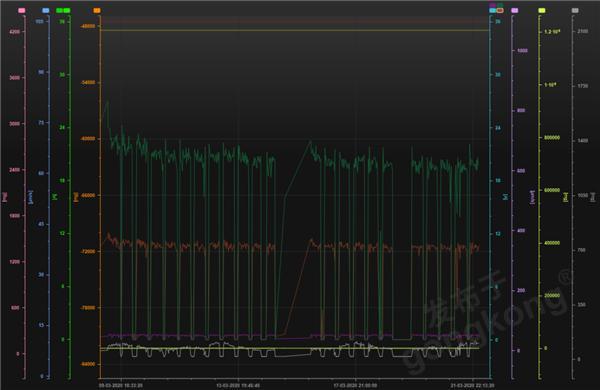Click the pink channel tag above left axis
This screenshot has height=390, width=600.
(x=22, y=11)
